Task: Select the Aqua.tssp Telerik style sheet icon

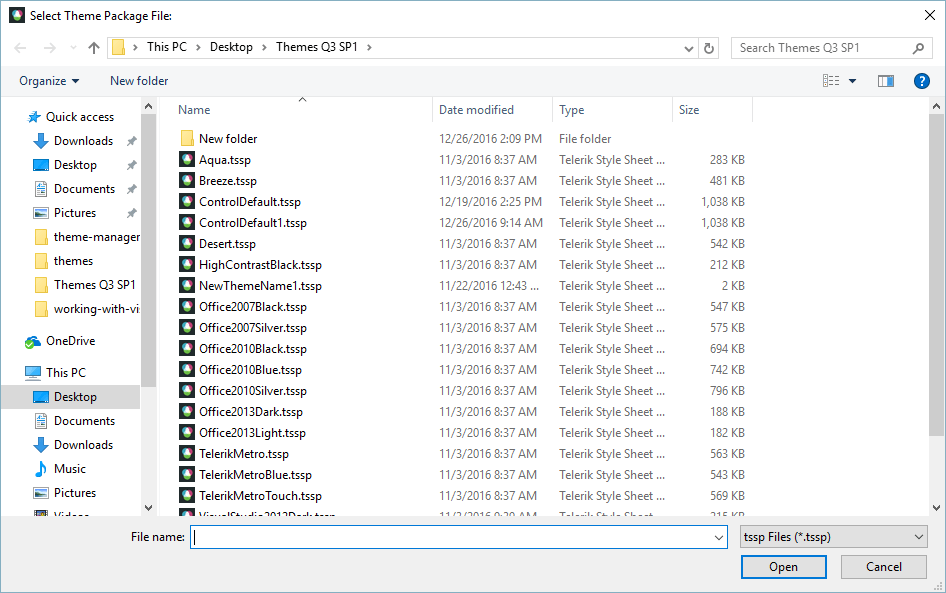Action: (186, 159)
